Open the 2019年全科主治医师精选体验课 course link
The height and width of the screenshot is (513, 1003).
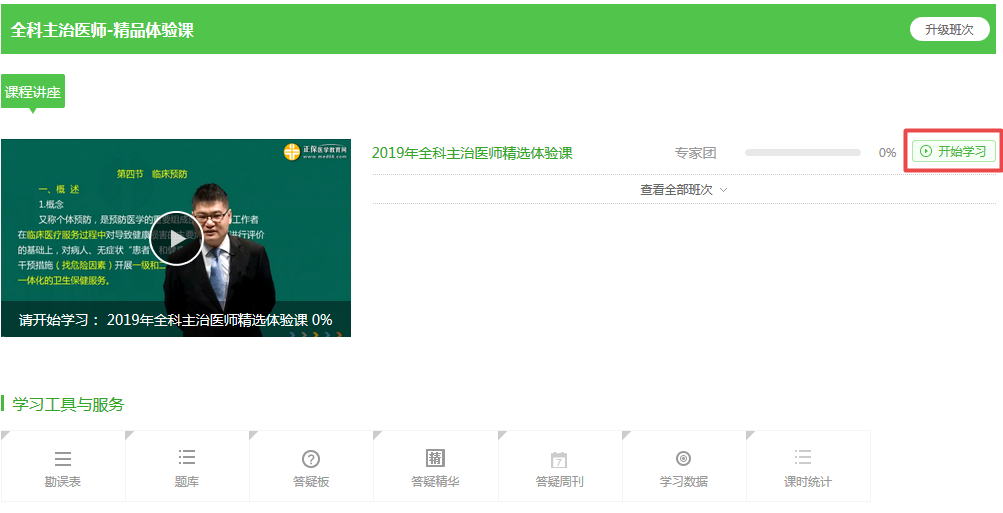[x=472, y=153]
